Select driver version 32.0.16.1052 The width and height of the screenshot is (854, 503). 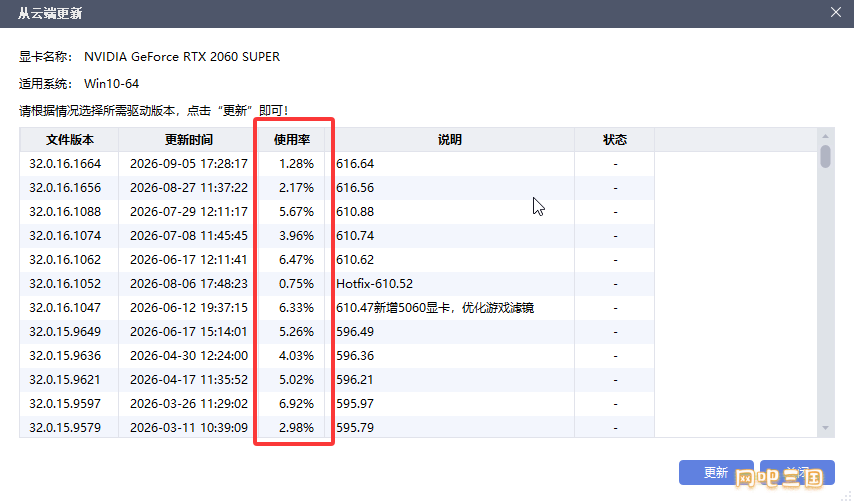pyautogui.click(x=65, y=284)
